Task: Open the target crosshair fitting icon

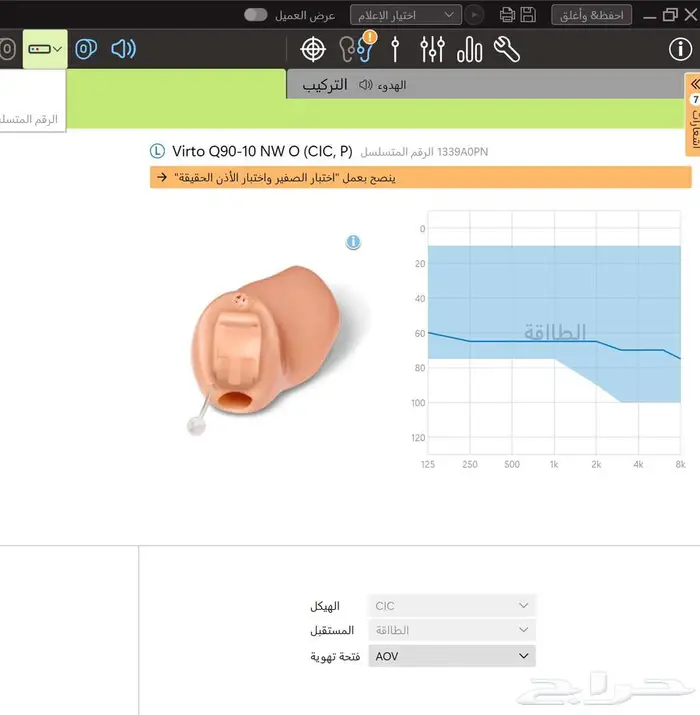Action: pos(313,49)
